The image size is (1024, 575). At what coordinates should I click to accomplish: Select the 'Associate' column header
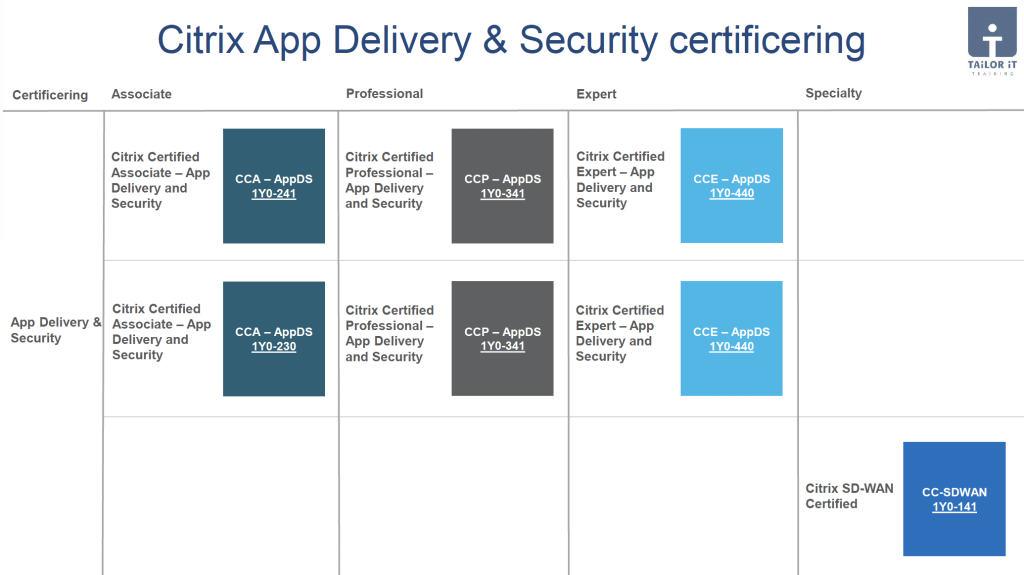141,94
